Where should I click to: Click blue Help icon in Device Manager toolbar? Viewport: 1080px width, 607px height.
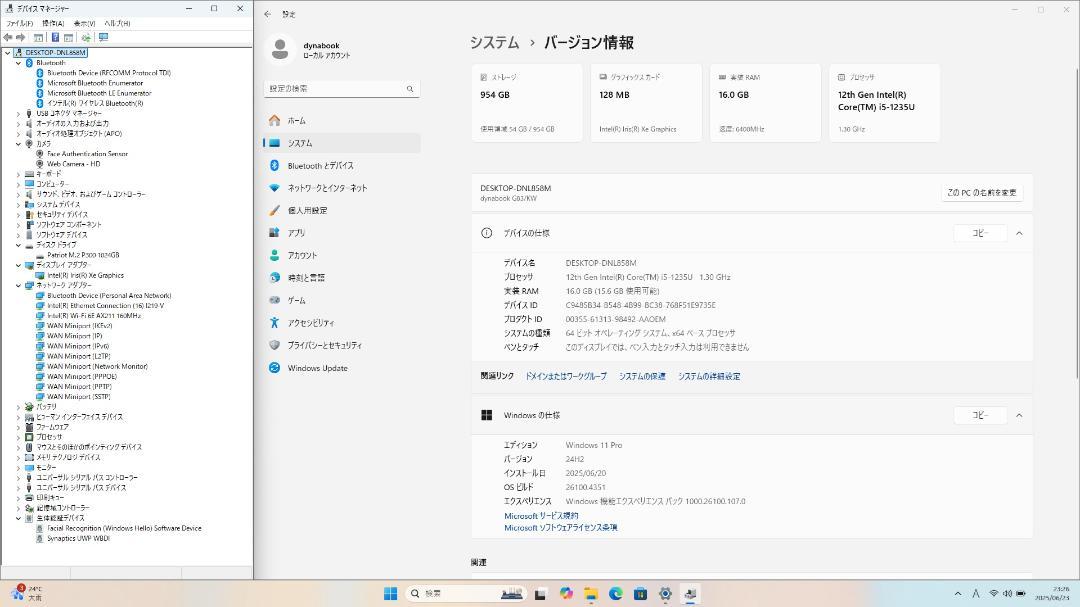[55, 37]
